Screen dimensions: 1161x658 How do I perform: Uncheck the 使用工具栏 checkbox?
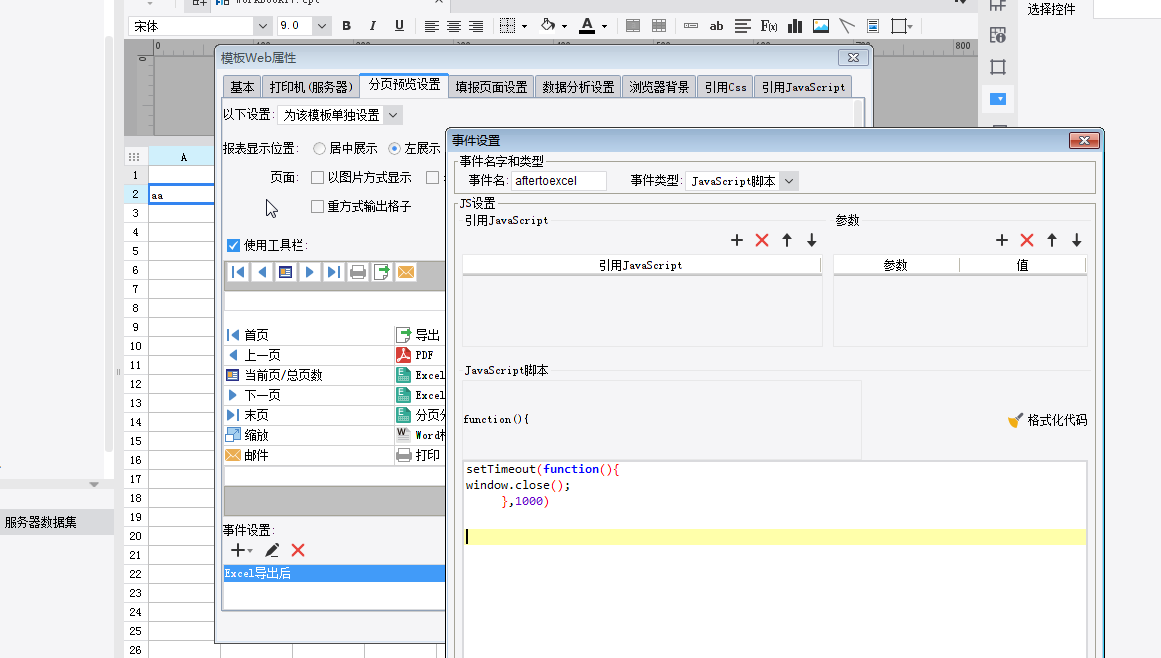233,245
